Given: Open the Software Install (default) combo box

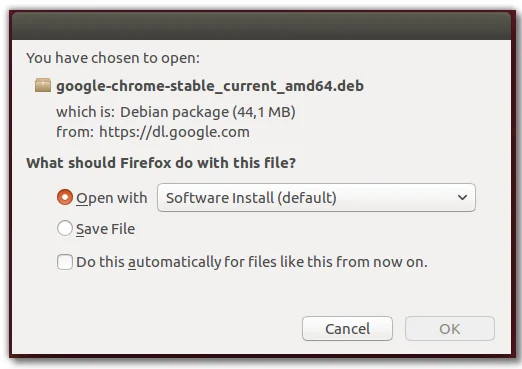Looking at the screenshot, I should (x=316, y=197).
